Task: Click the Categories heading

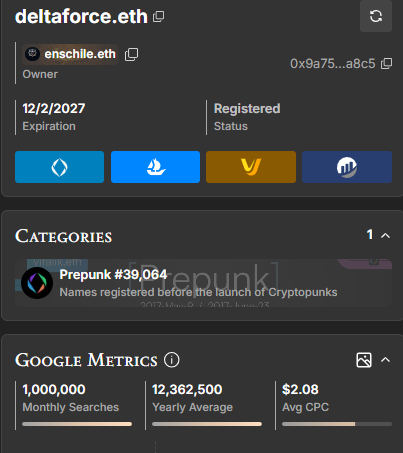Action: [63, 236]
